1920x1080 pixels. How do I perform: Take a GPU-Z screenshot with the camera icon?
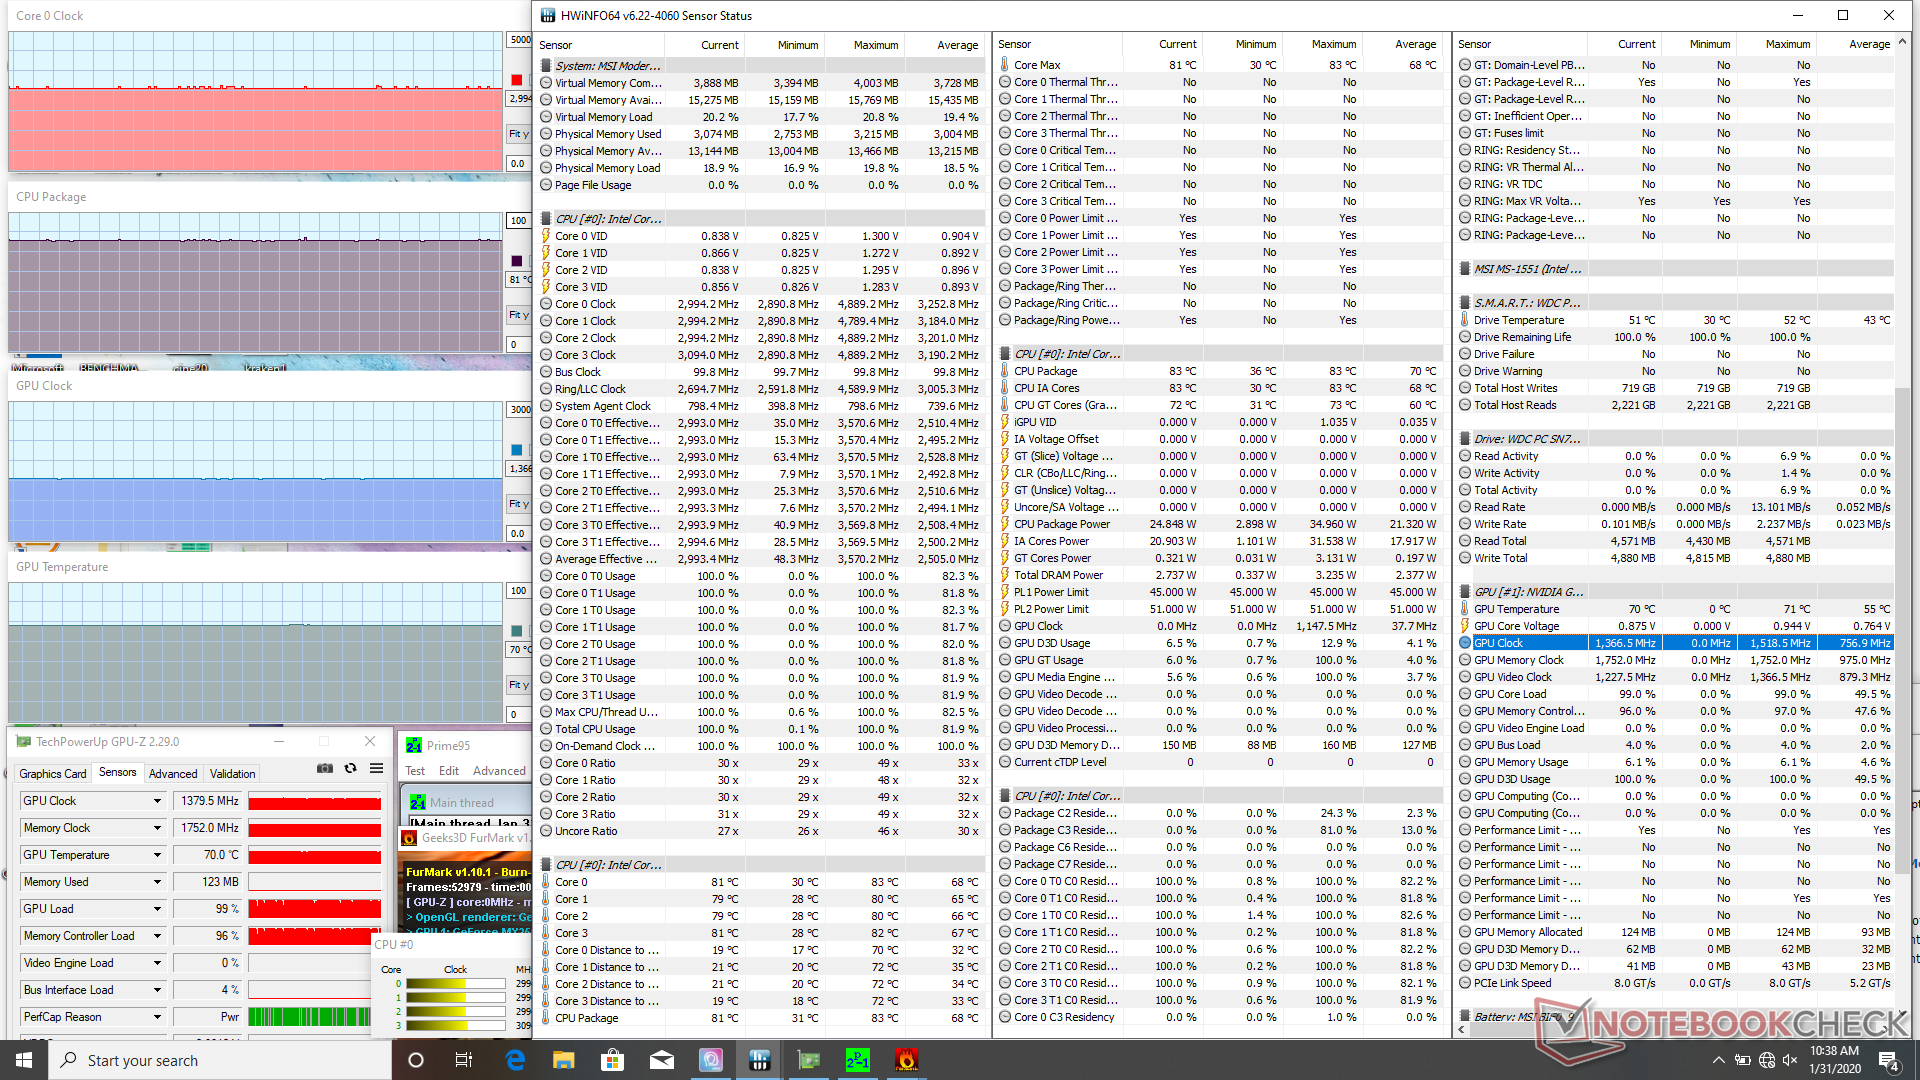click(x=325, y=768)
